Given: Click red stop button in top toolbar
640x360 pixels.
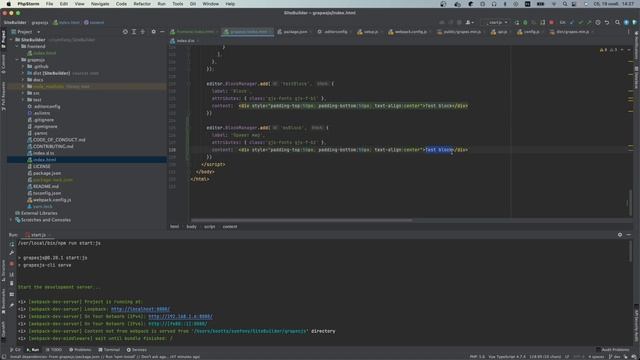Looking at the screenshot, I should 551,22.
